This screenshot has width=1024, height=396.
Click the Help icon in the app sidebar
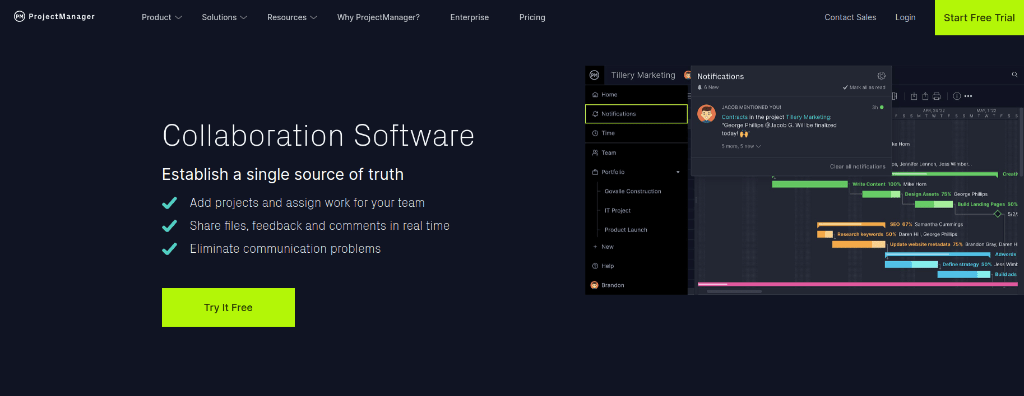pos(594,266)
